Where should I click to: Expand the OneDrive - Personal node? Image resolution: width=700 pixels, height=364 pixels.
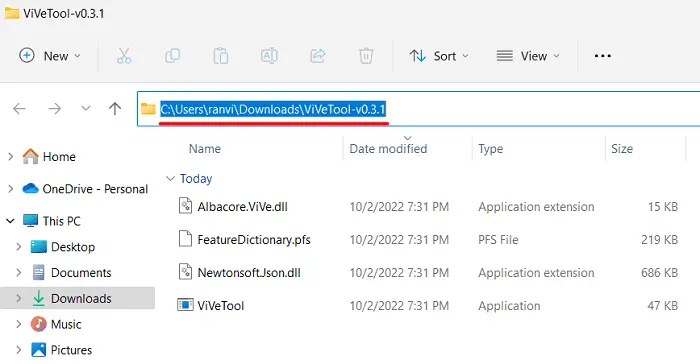(x=11, y=189)
